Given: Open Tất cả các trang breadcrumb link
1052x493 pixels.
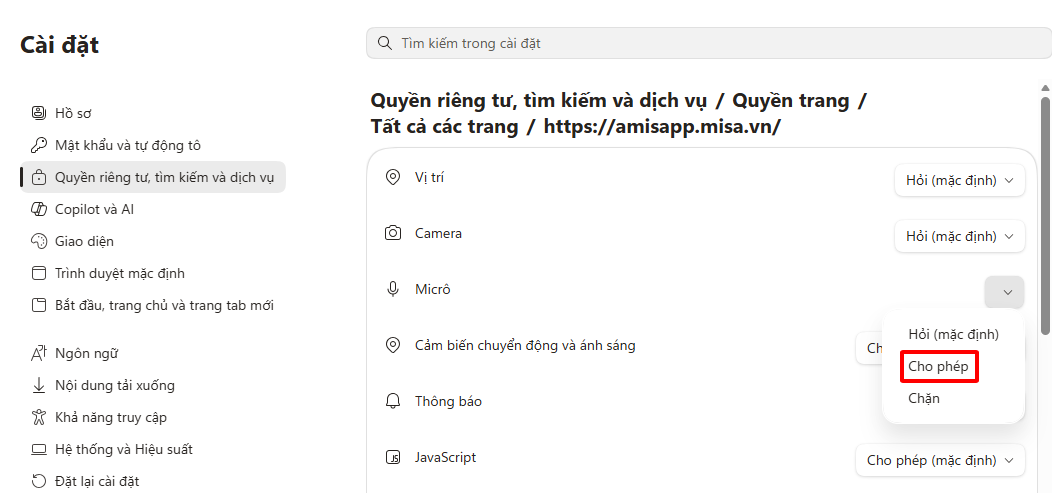Looking at the screenshot, I should (444, 126).
